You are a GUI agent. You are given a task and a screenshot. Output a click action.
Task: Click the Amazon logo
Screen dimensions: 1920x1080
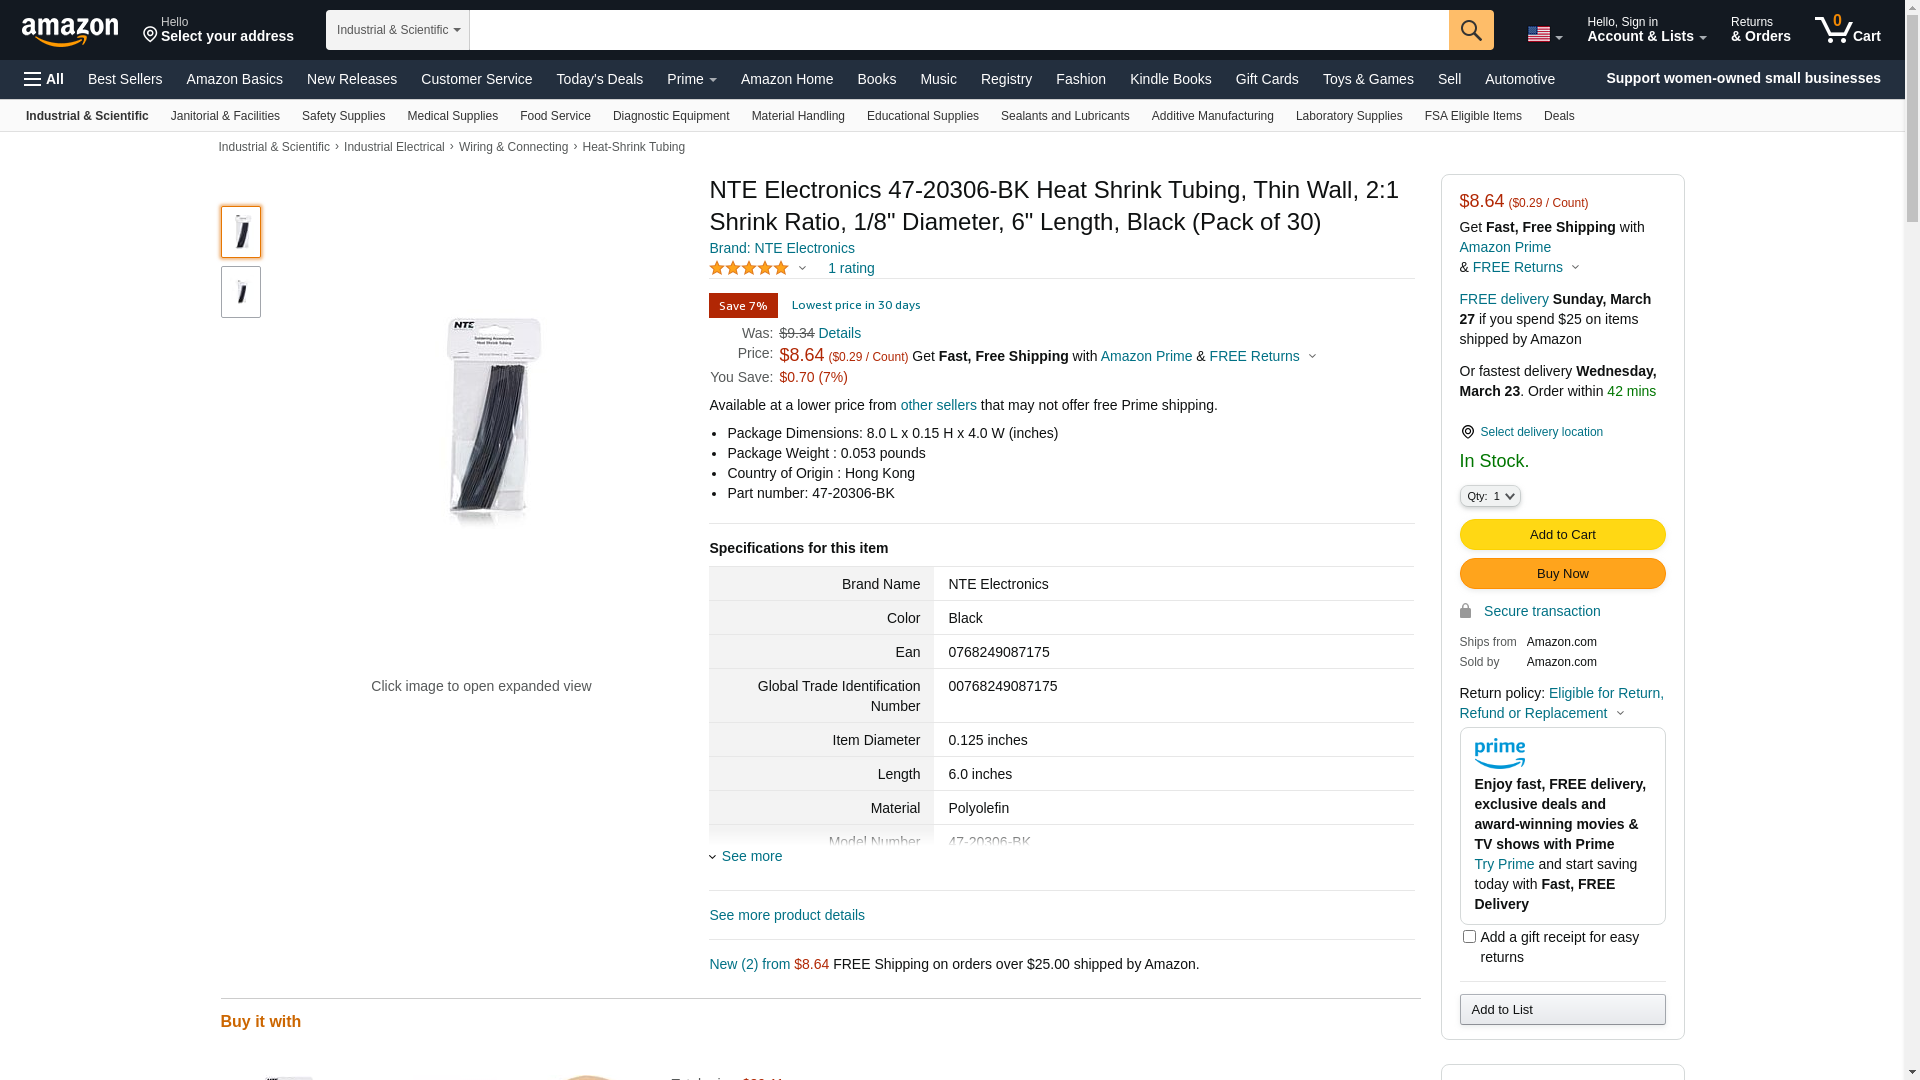pos(70,31)
